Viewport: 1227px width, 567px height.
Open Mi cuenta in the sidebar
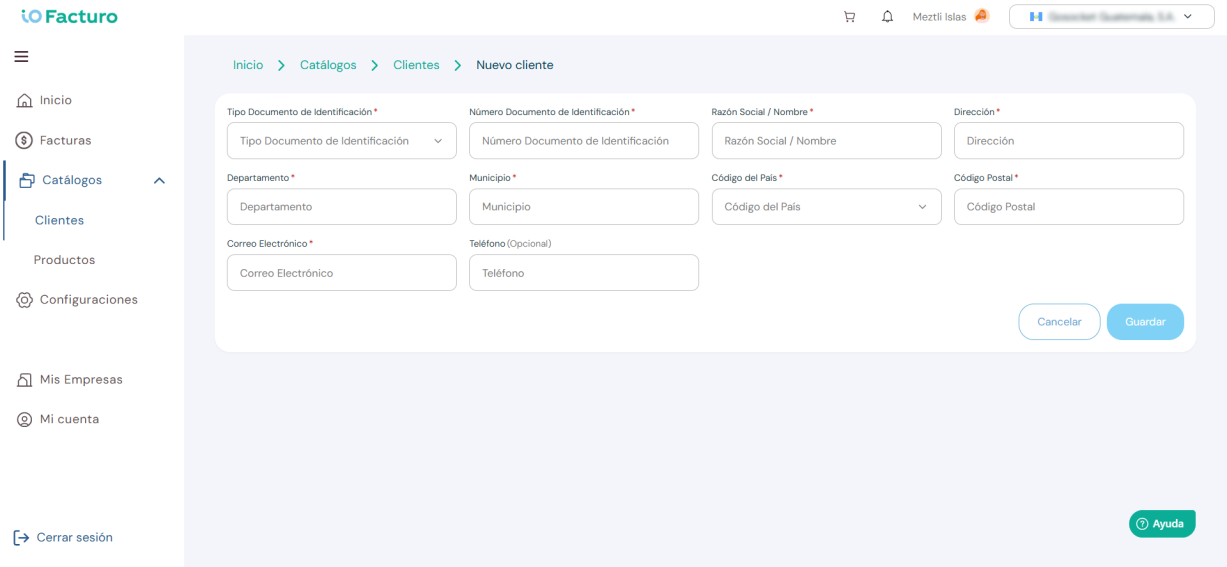coord(69,420)
